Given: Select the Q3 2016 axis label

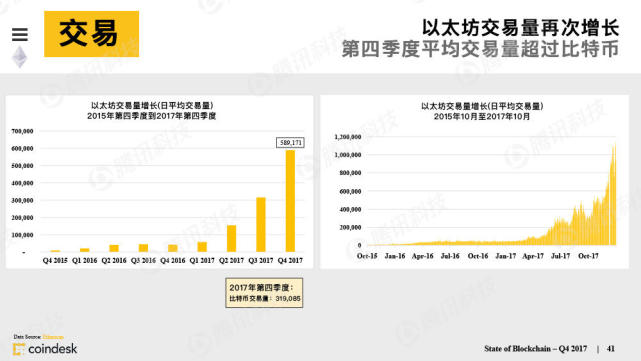Looking at the screenshot, I should coord(143,260).
